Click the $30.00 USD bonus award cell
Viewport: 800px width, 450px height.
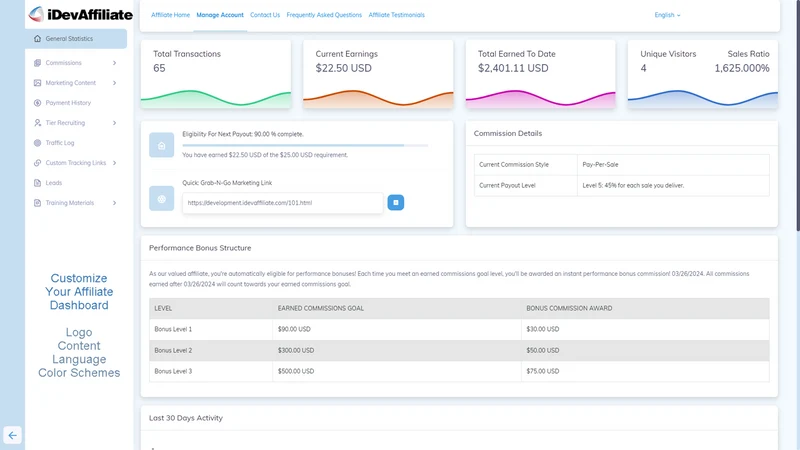coord(645,329)
